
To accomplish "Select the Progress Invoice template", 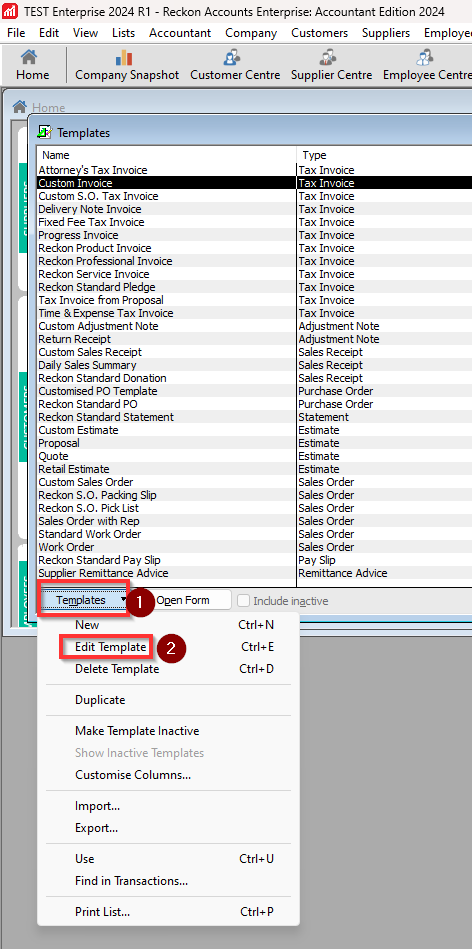I will (x=254, y=235).
